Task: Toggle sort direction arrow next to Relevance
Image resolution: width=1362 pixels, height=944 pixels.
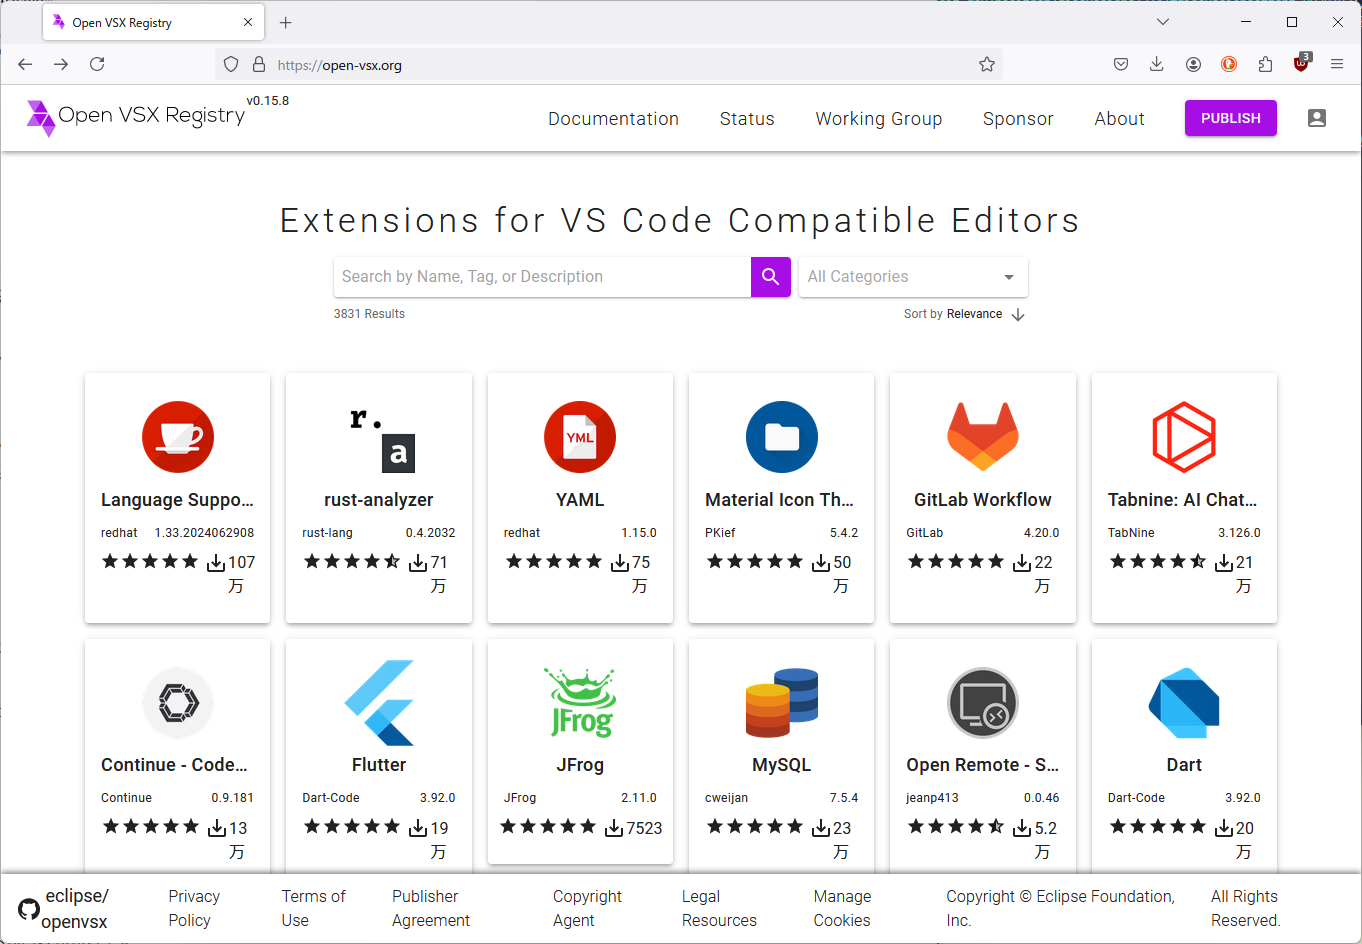Action: point(1018,314)
